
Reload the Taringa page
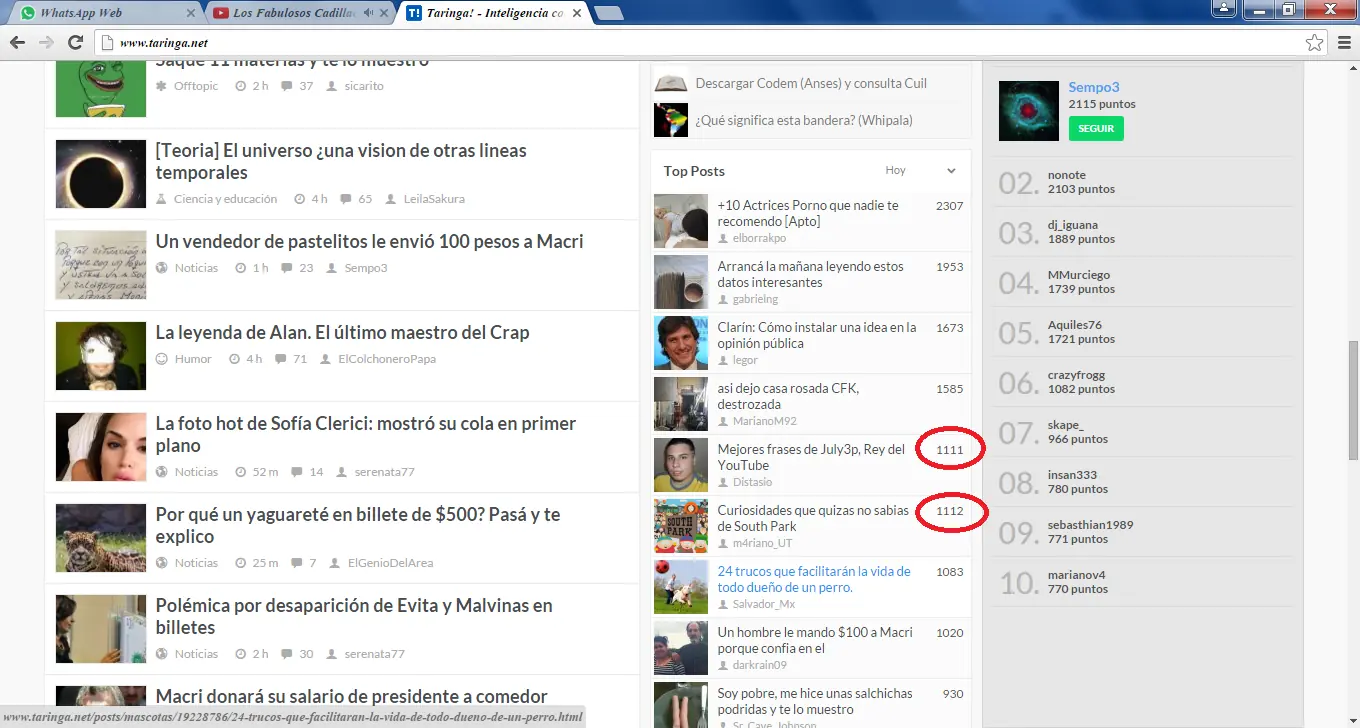pos(75,43)
